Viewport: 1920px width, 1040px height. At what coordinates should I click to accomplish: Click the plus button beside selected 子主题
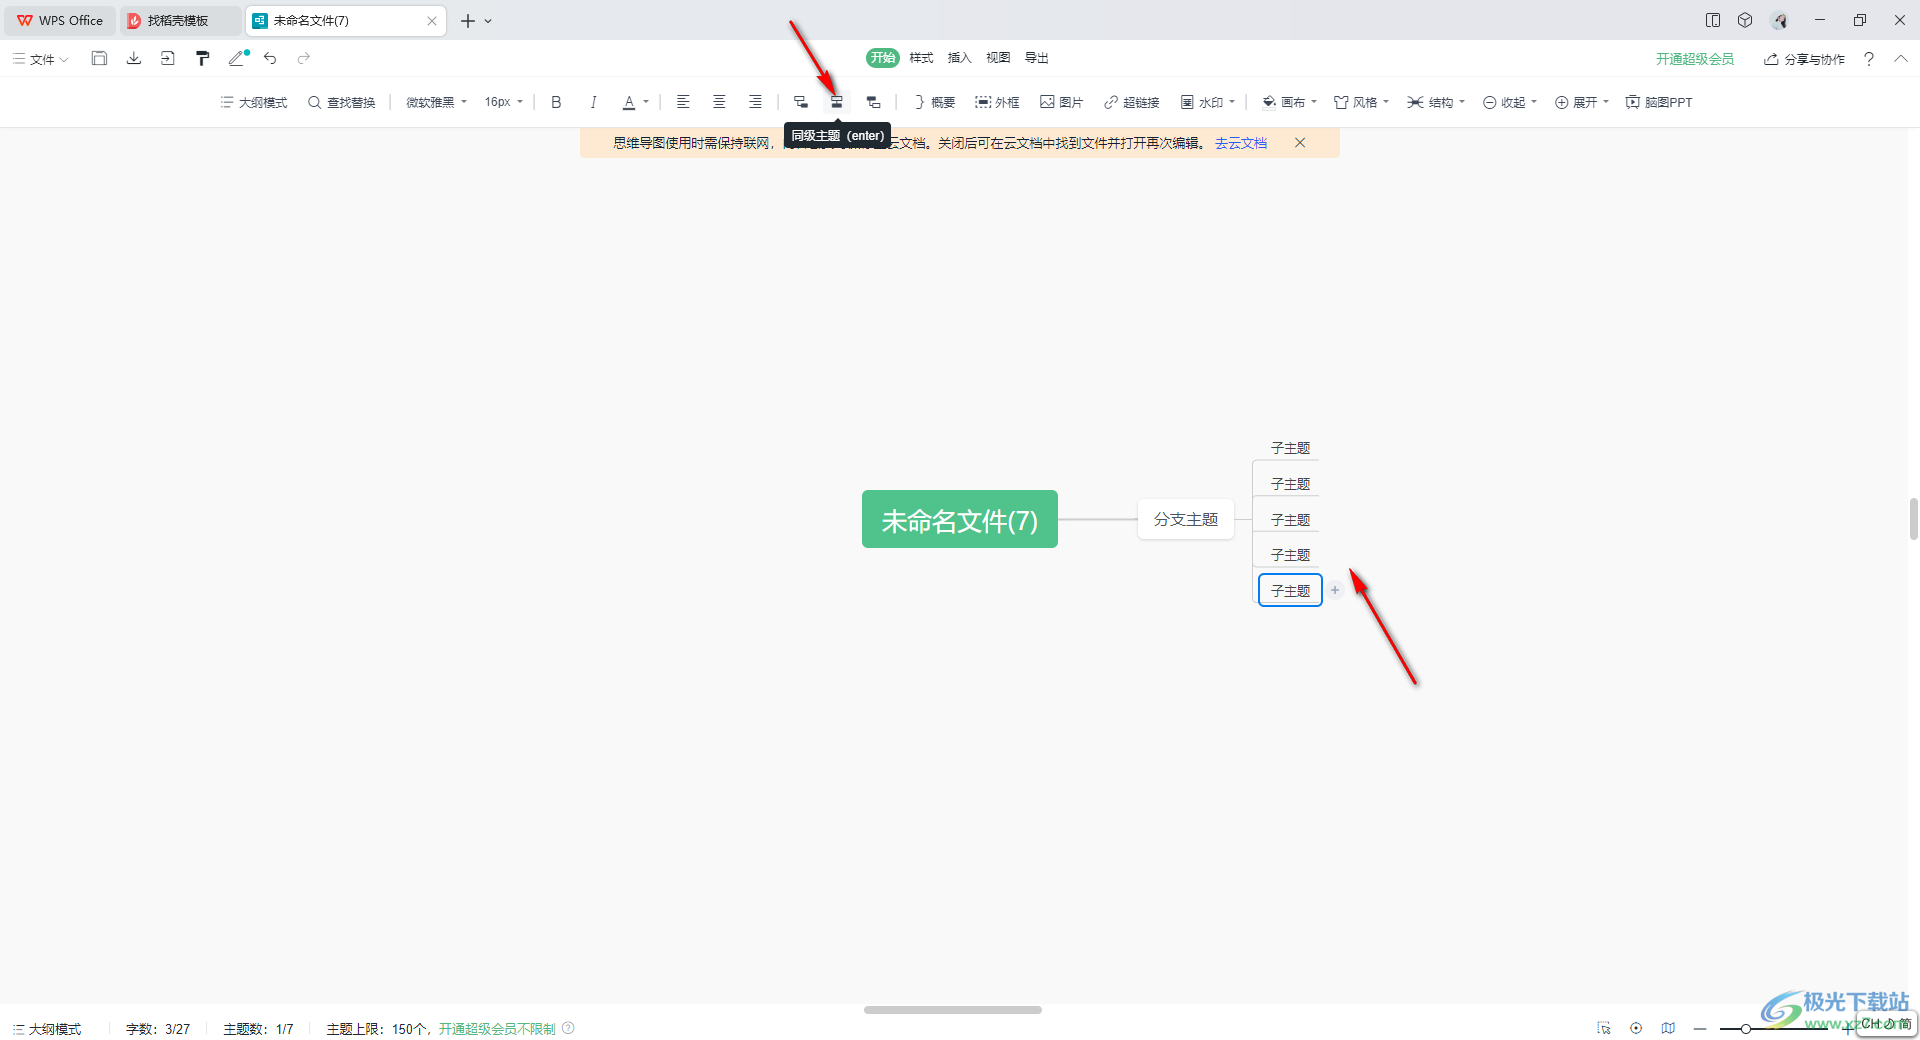tap(1335, 590)
